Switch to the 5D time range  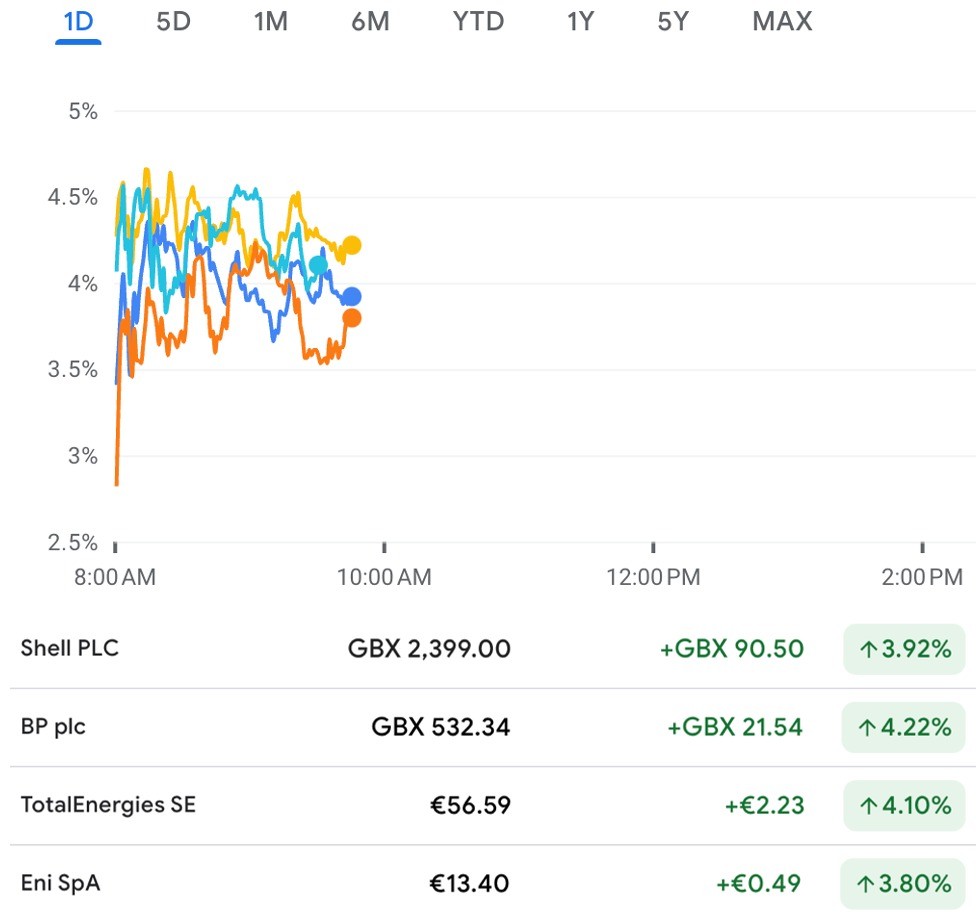coord(173,22)
